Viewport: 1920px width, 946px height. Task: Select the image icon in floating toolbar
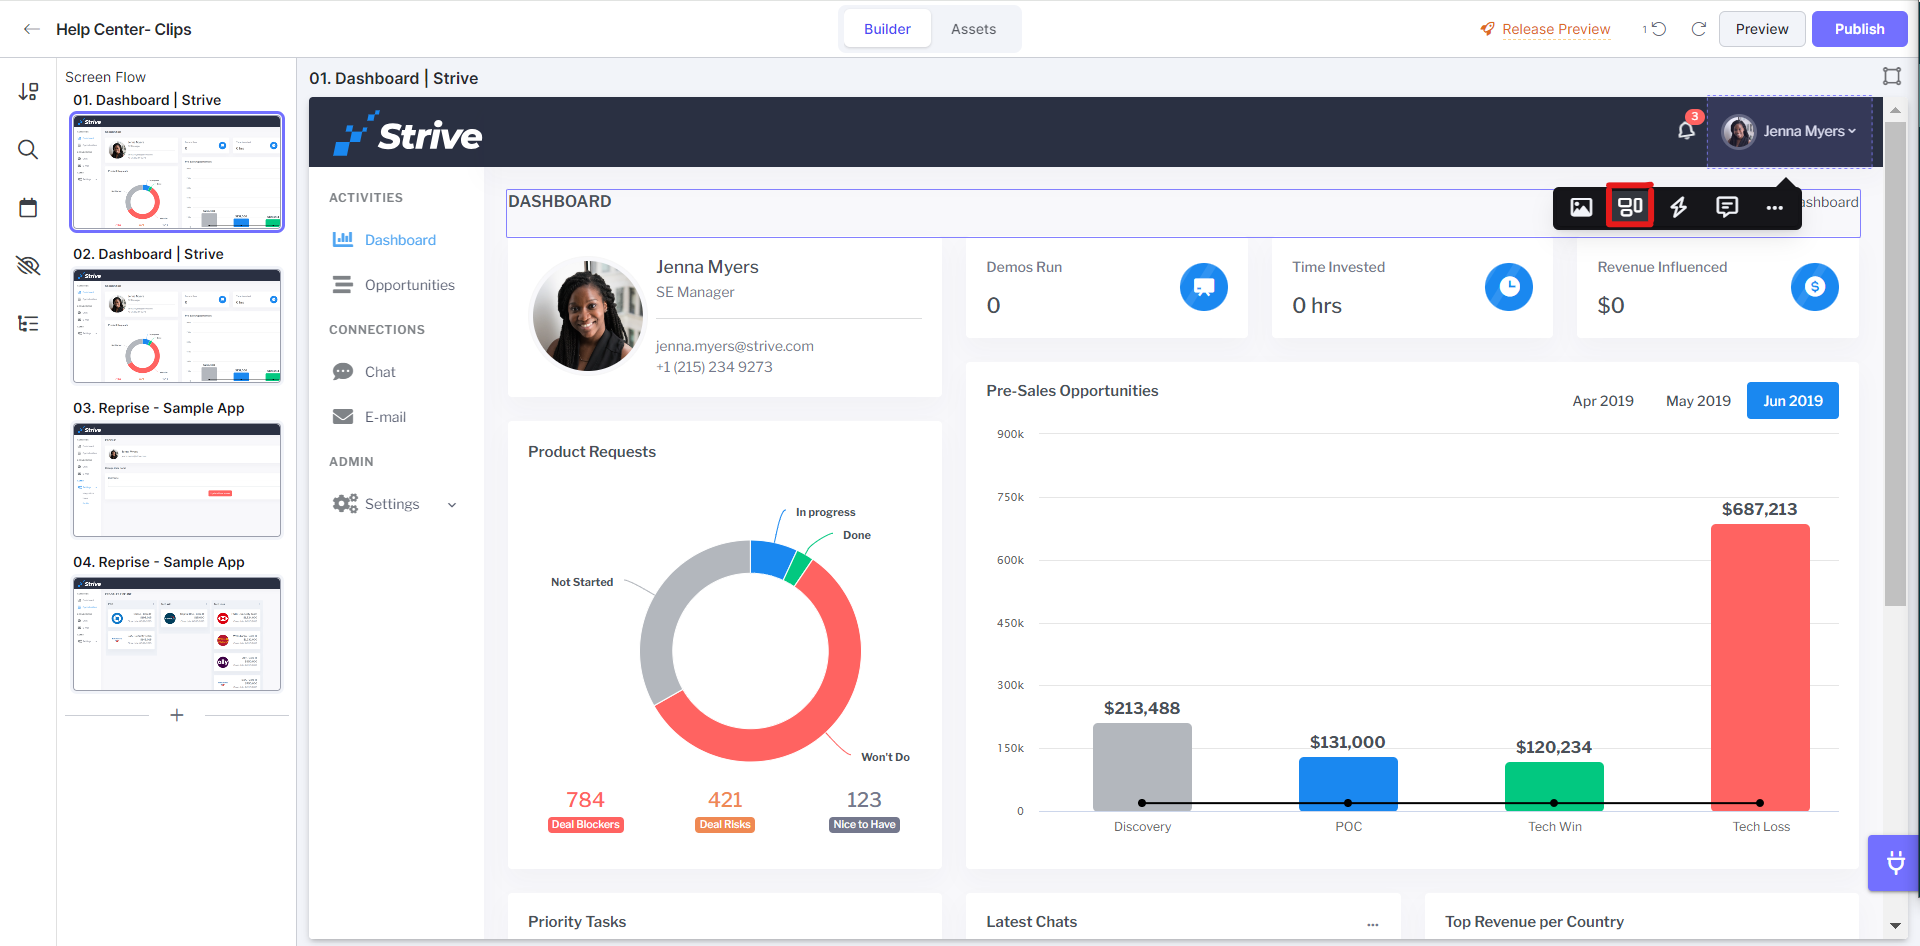point(1581,207)
